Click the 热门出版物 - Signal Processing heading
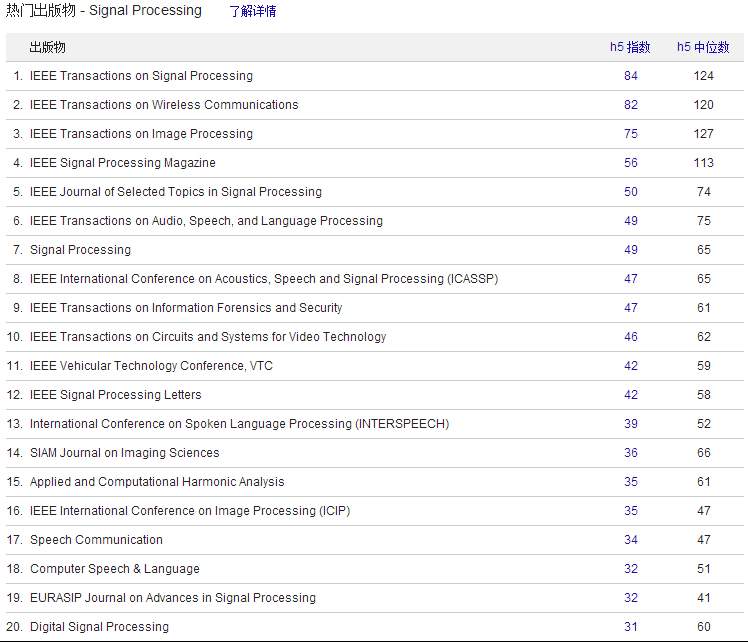This screenshot has width=748, height=642. pyautogui.click(x=104, y=10)
